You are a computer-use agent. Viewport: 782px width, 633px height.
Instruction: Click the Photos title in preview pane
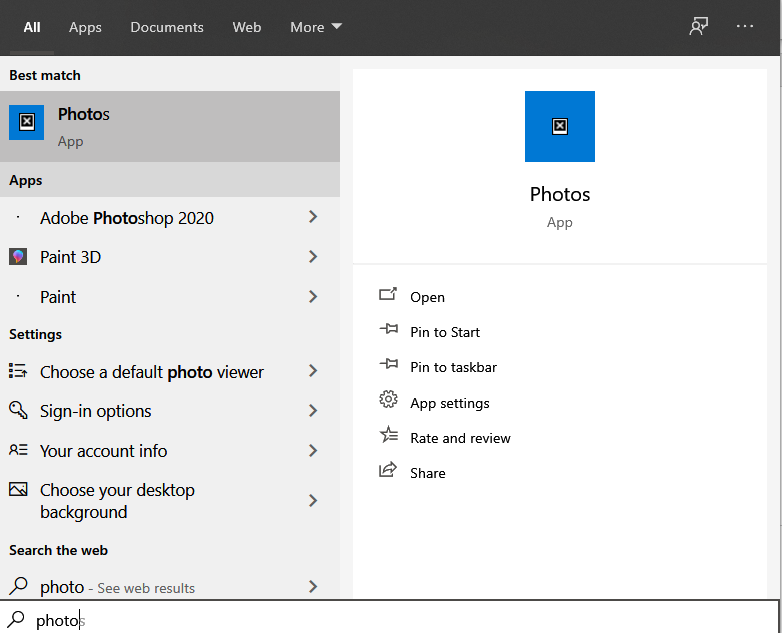[x=560, y=194]
